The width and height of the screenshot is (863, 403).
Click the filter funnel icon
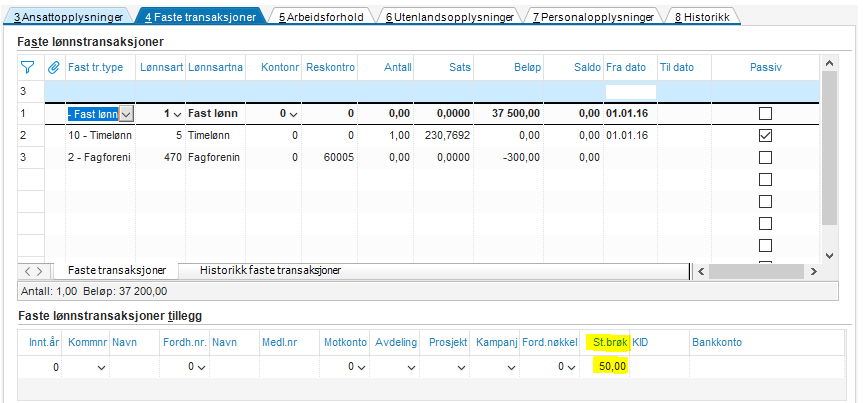[x=27, y=68]
